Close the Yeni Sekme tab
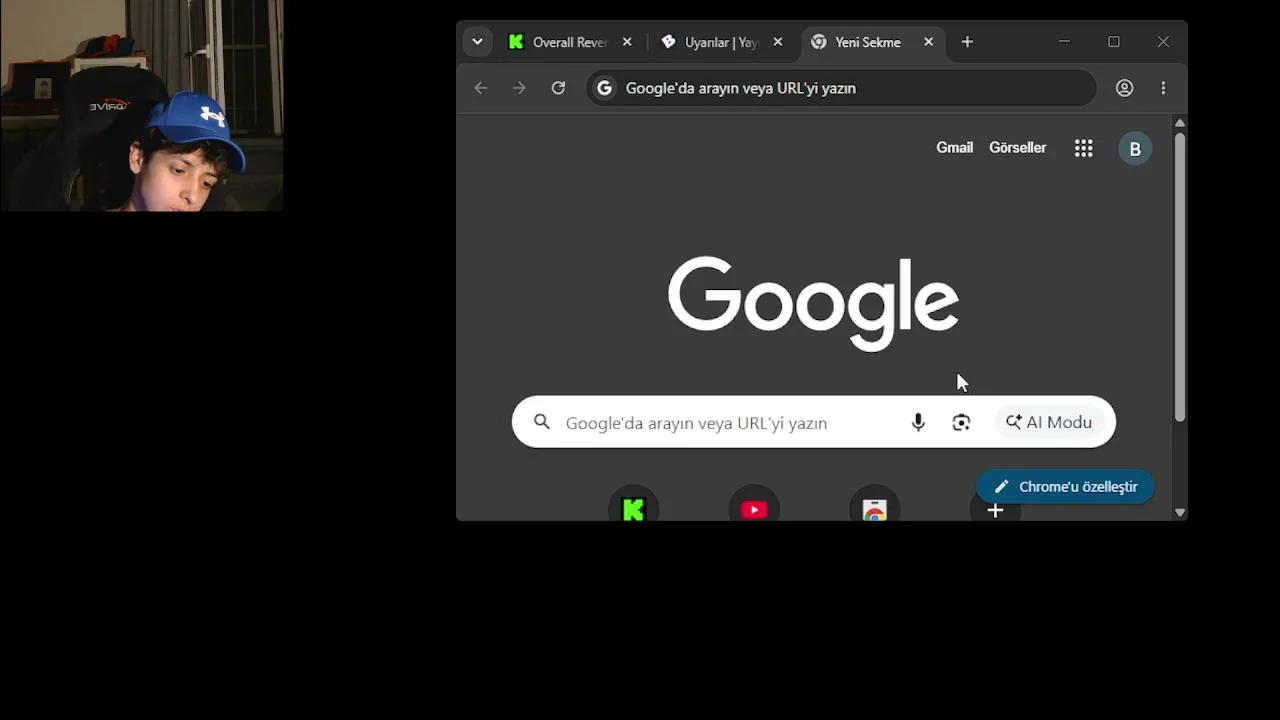This screenshot has width=1280, height=720. pos(928,42)
